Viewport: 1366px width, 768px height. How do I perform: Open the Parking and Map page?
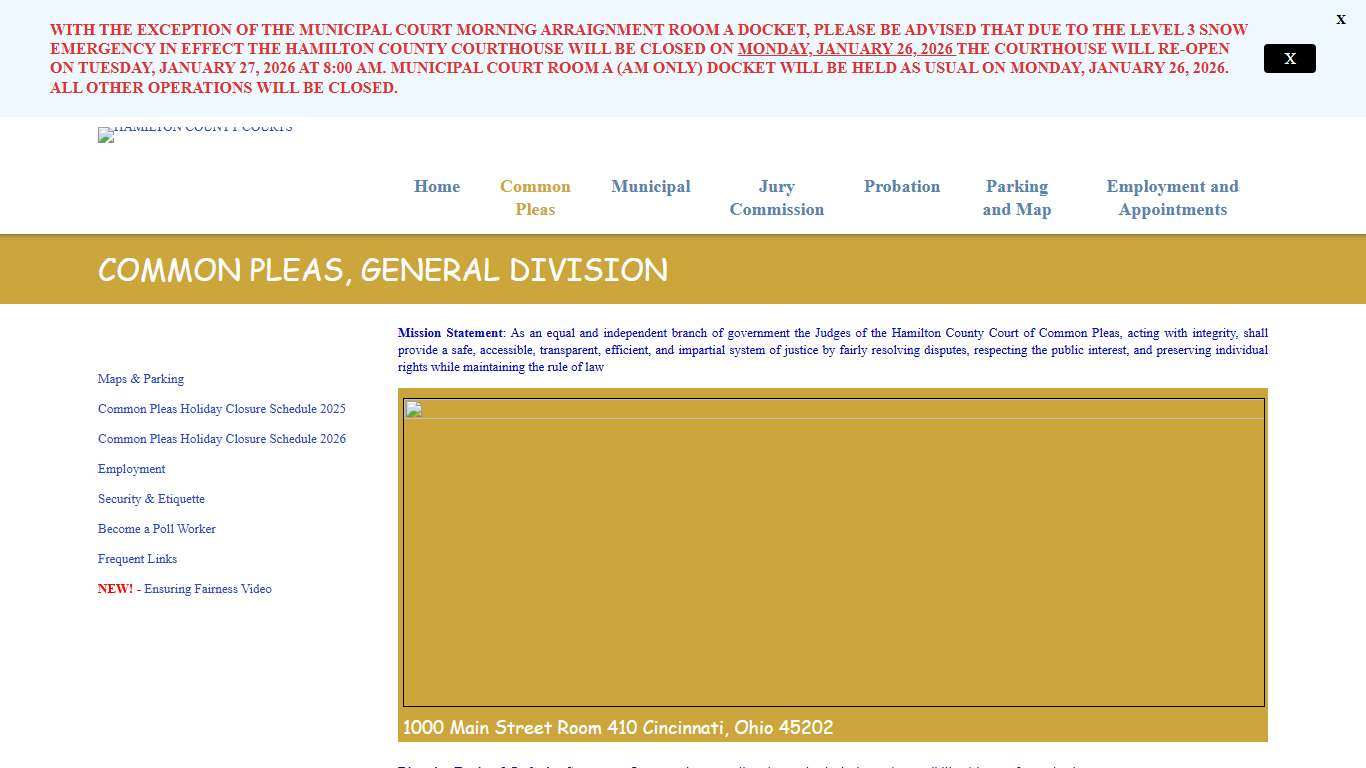(x=1016, y=198)
